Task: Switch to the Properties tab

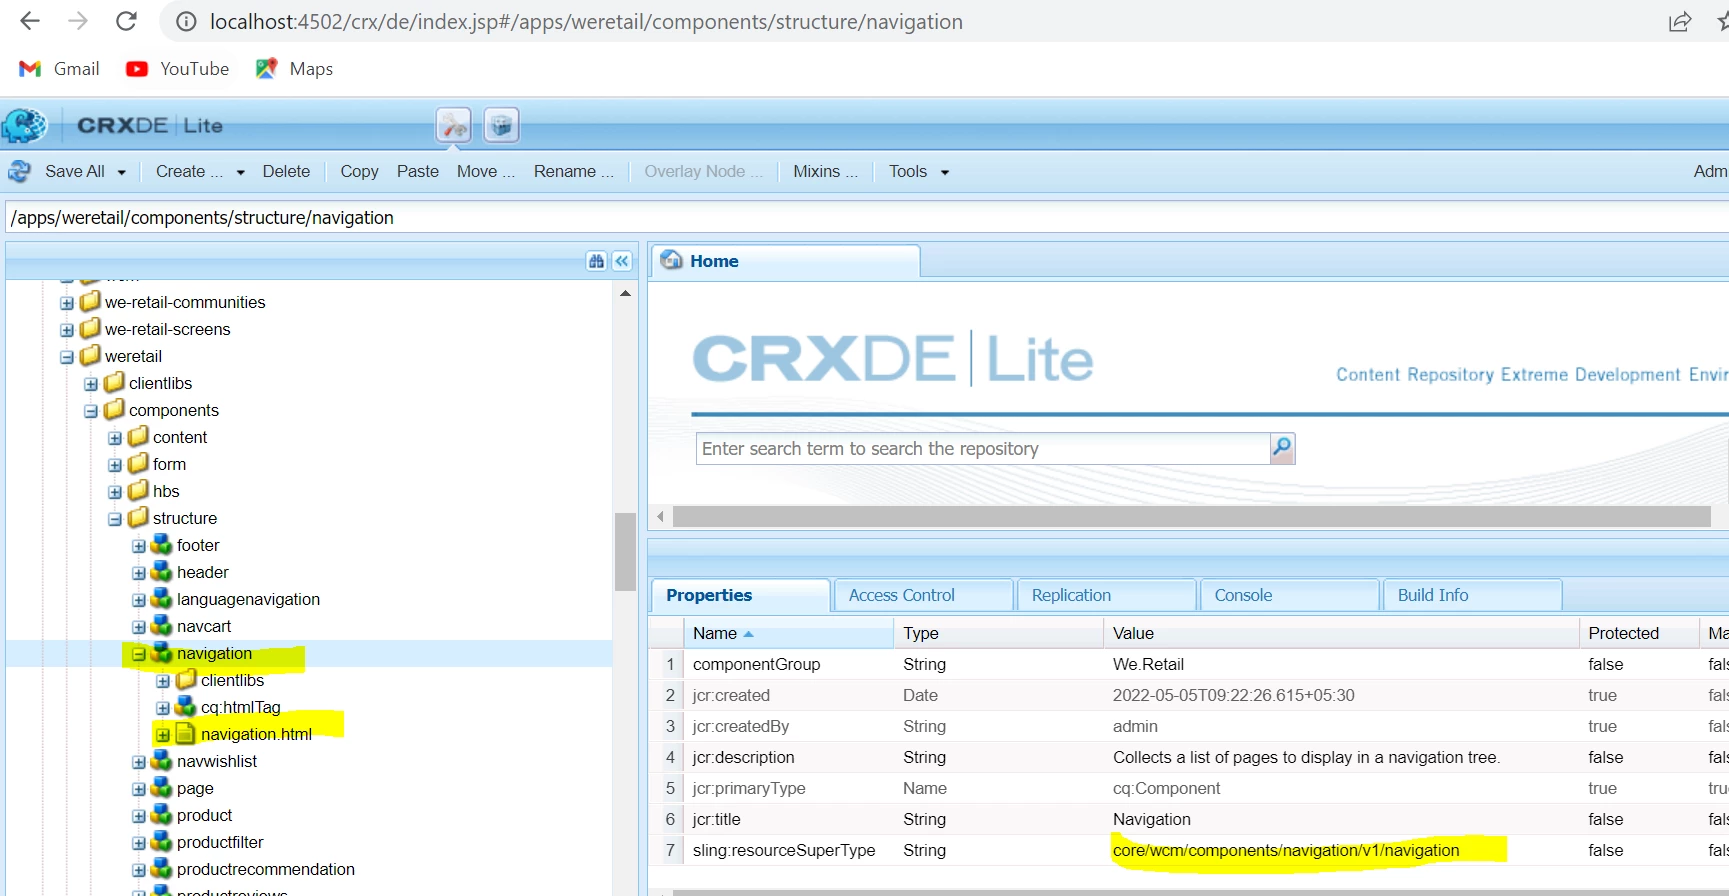Action: tap(741, 595)
